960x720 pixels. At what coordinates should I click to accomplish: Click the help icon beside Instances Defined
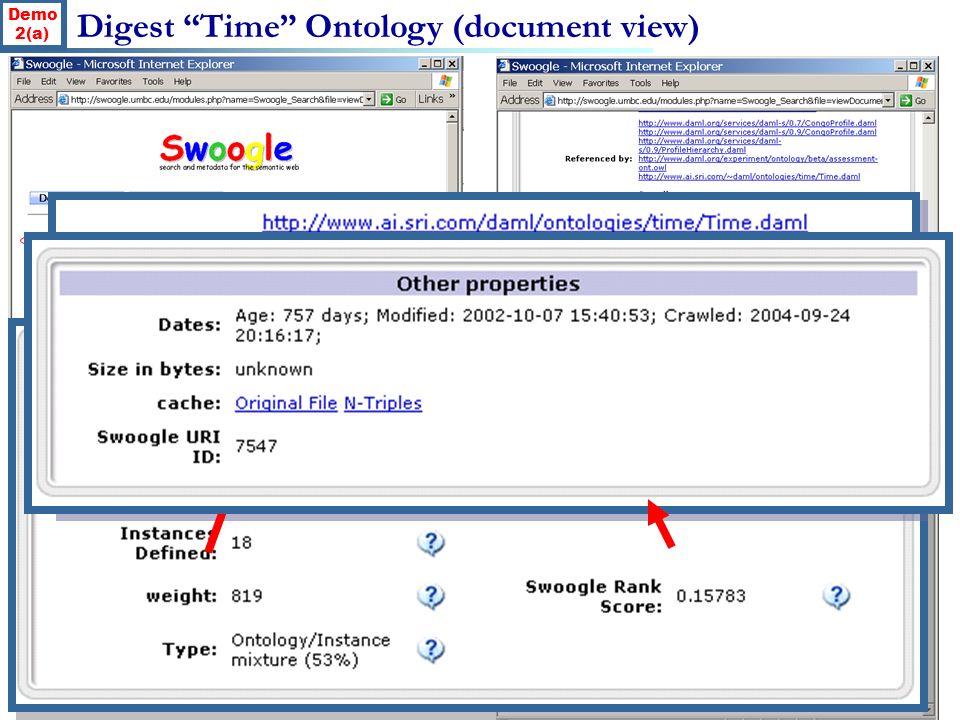point(431,543)
